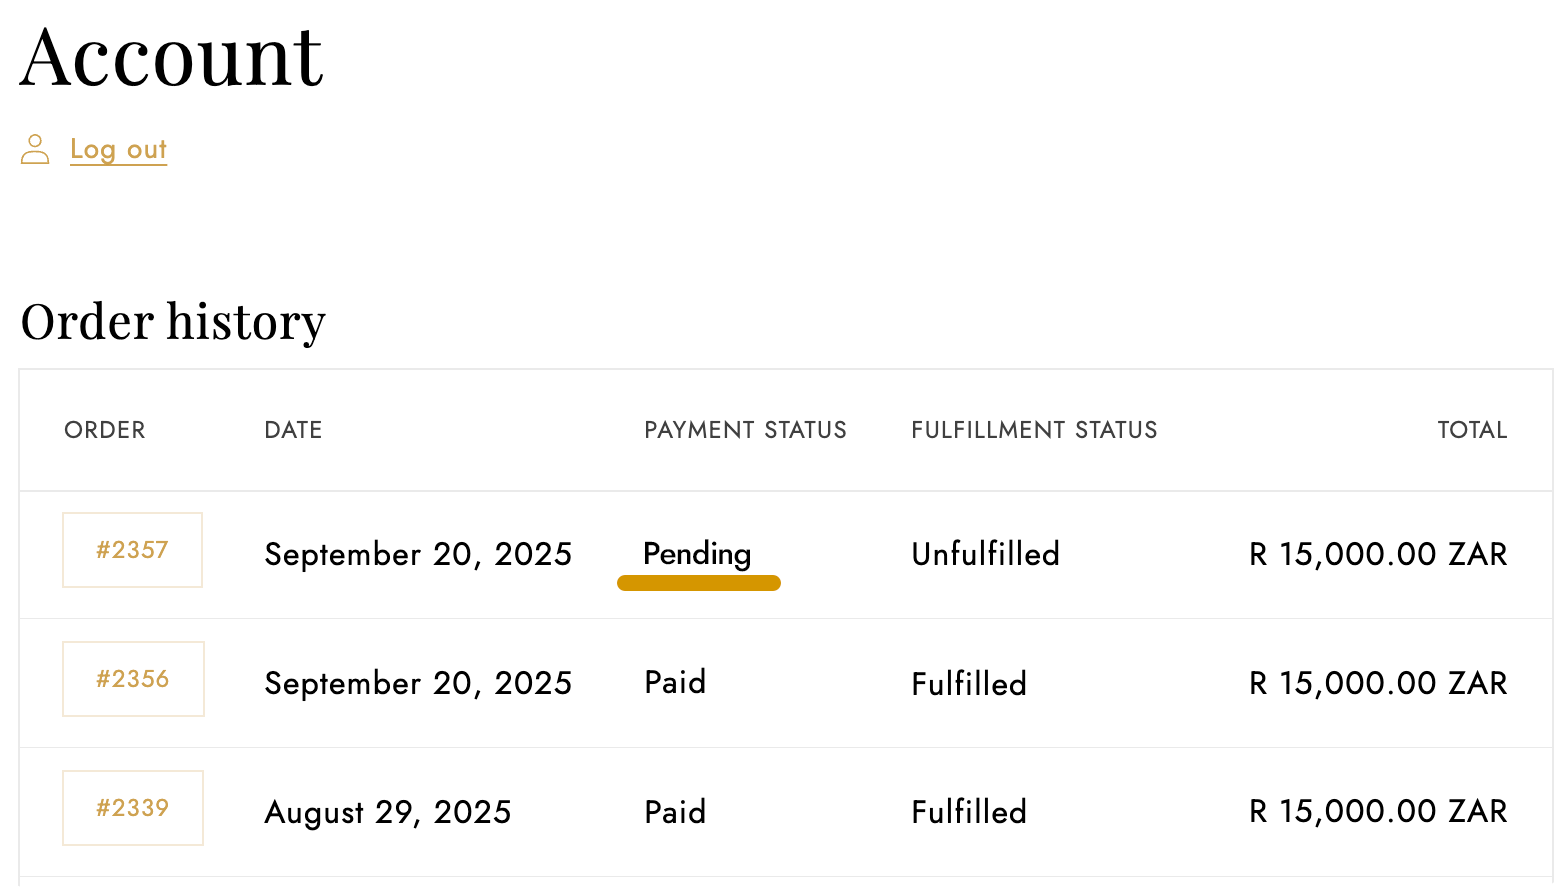
Task: Click the total for order #2357
Action: (1378, 554)
